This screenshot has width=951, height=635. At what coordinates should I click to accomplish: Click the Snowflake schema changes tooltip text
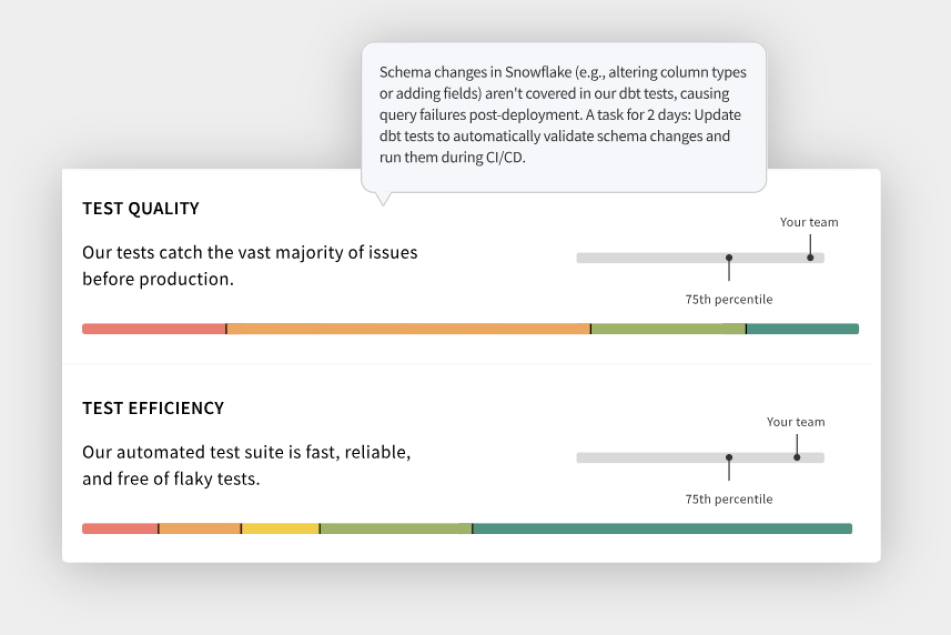[x=563, y=116]
